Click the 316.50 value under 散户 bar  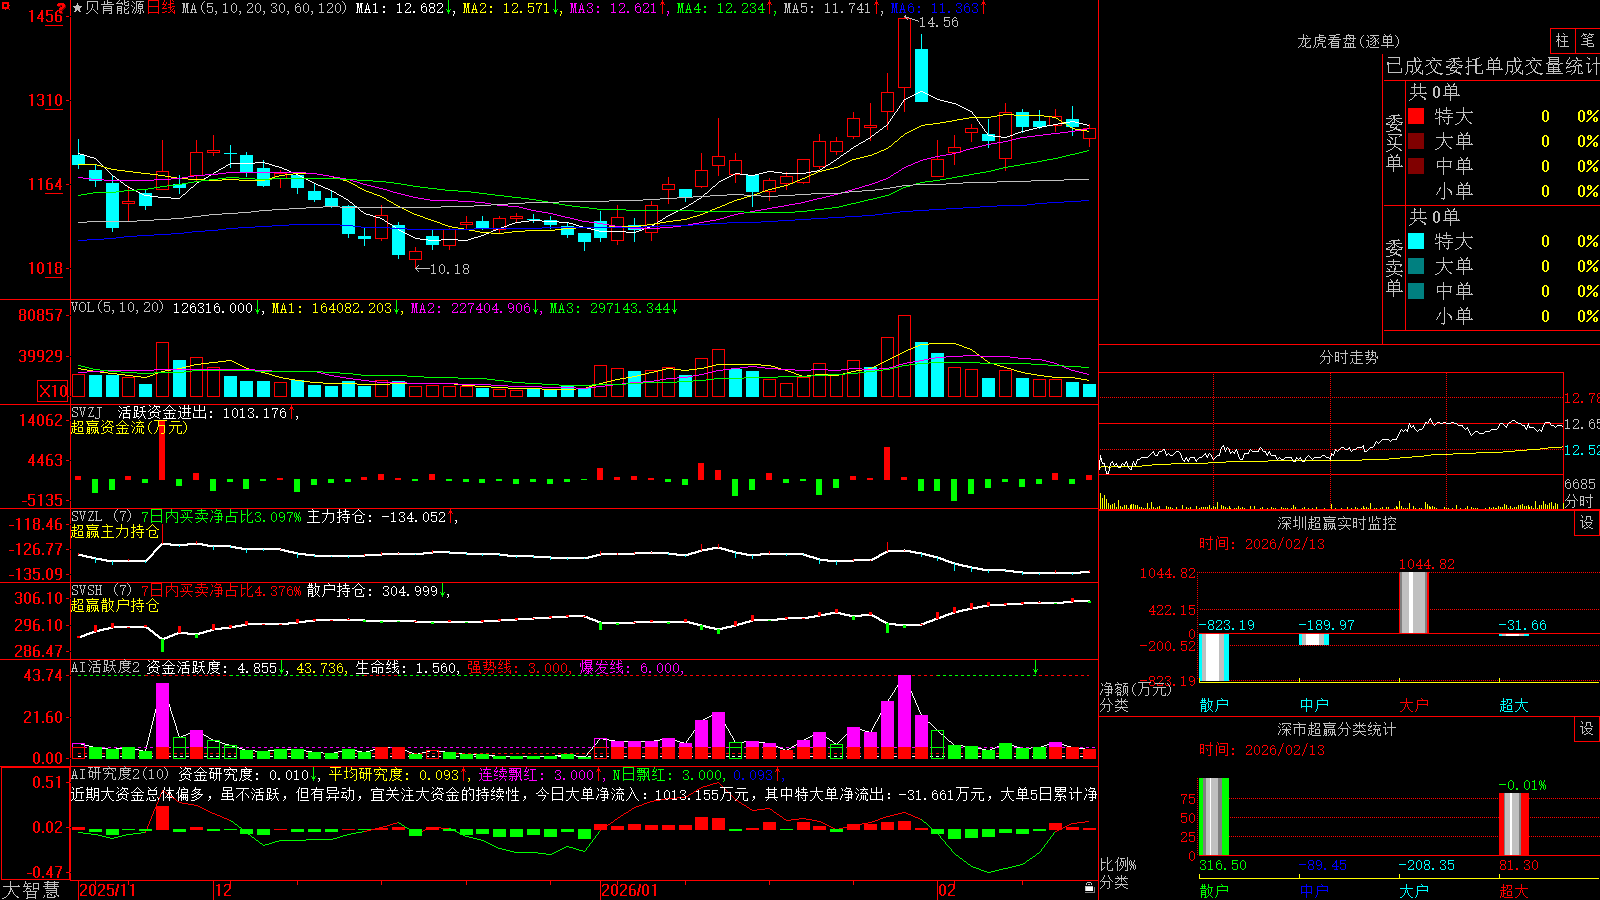pyautogui.click(x=1223, y=865)
